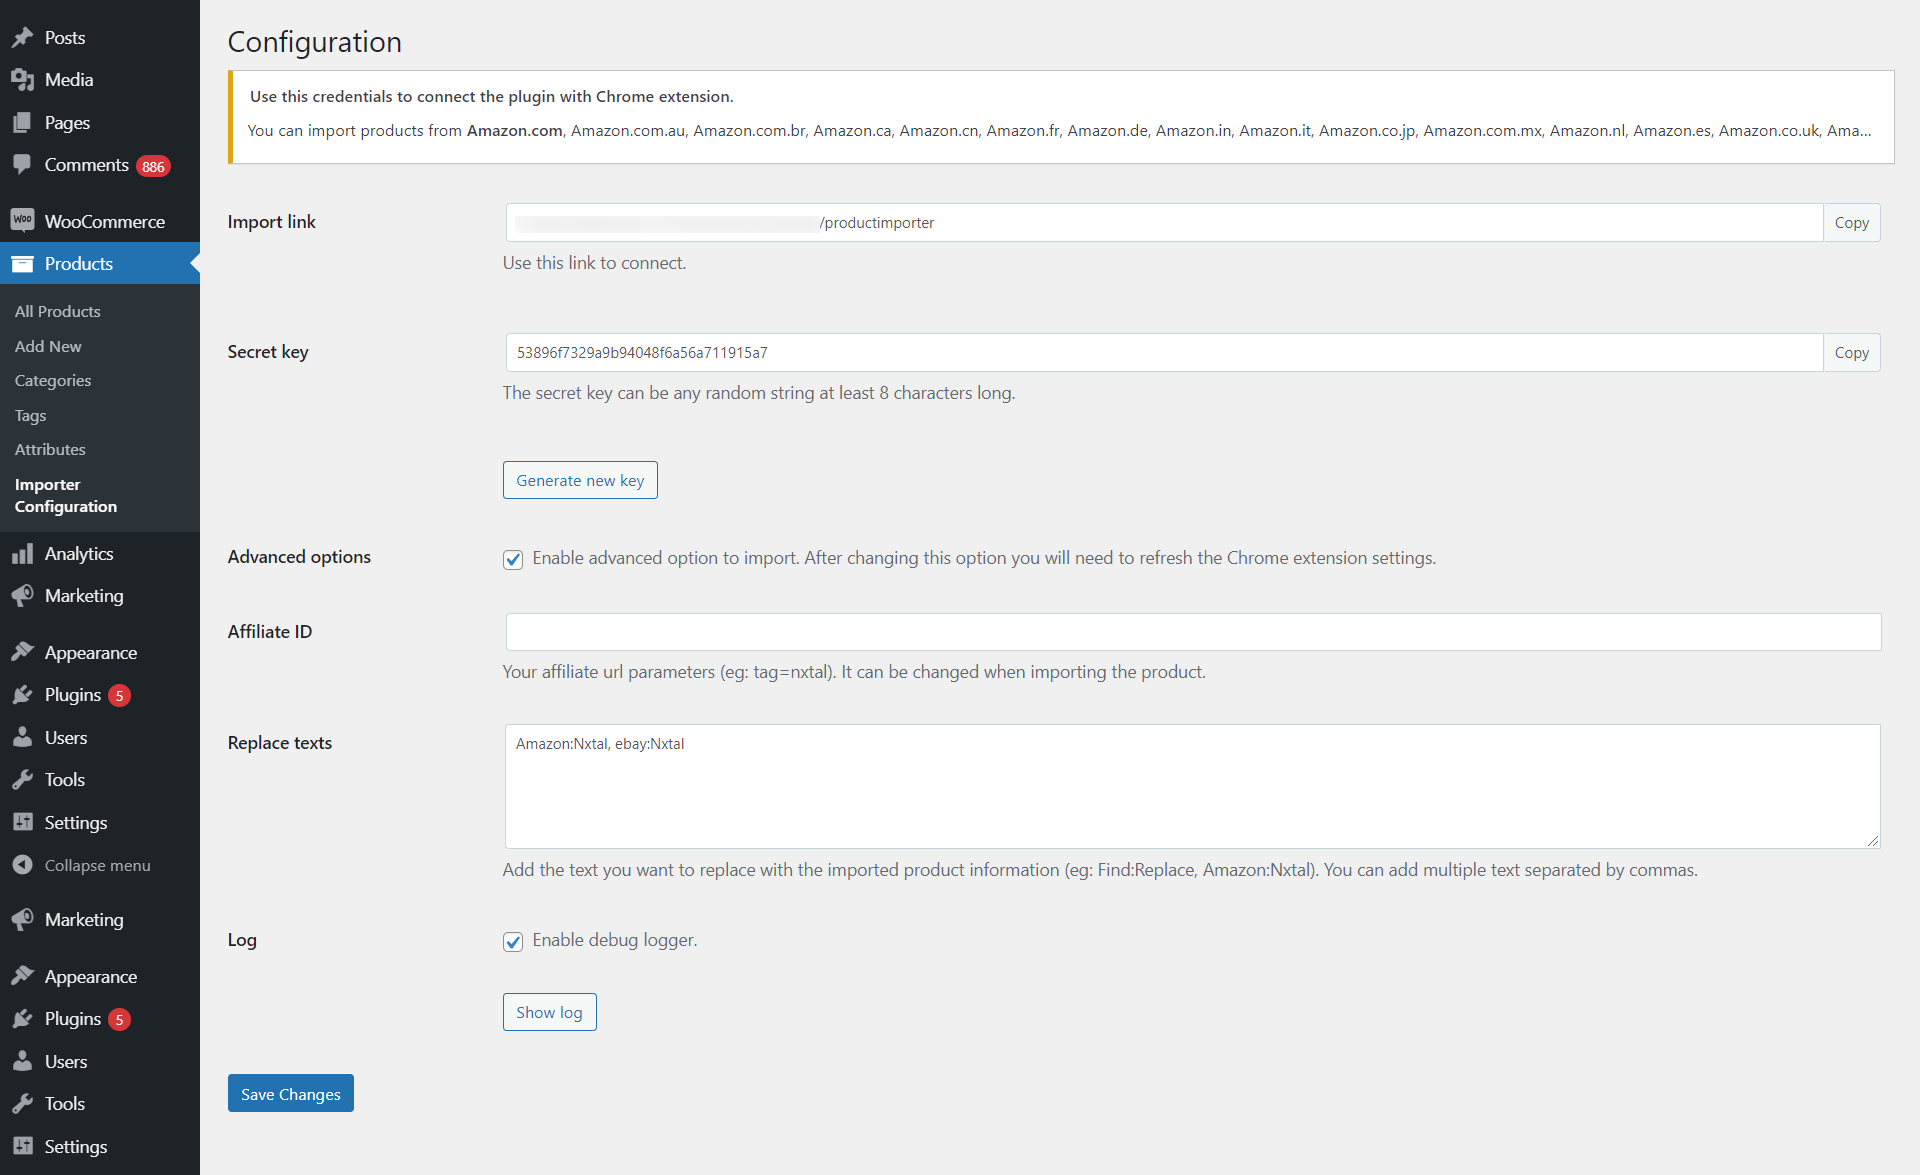Click the Analytics bar chart icon
1920x1175 pixels.
pyautogui.click(x=22, y=554)
